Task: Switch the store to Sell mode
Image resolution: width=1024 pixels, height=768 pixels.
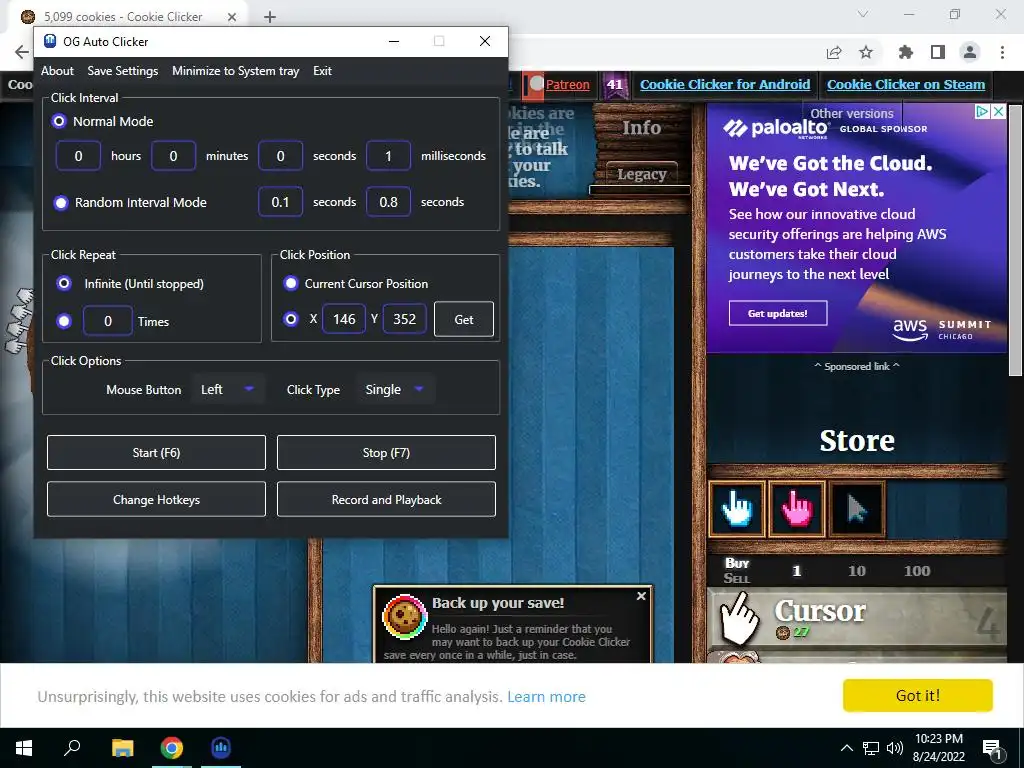Action: 737,578
